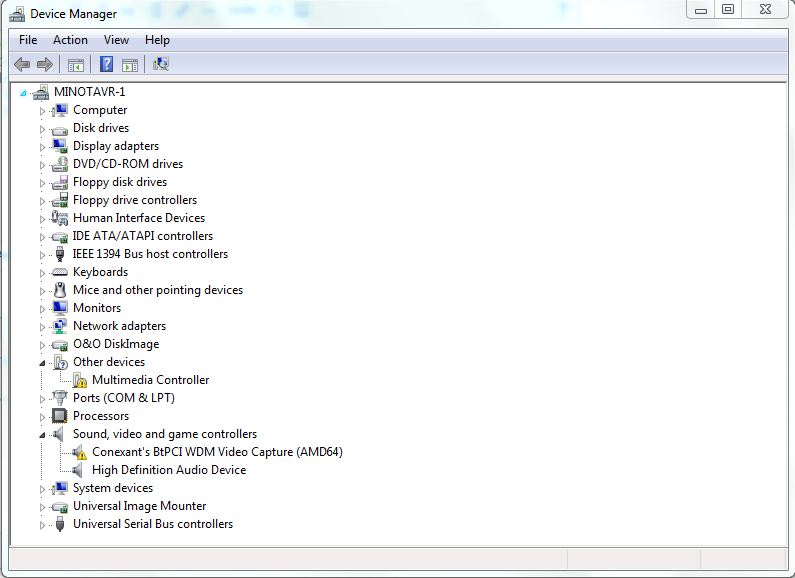Click the Forward arrow toolbar icon

45,64
